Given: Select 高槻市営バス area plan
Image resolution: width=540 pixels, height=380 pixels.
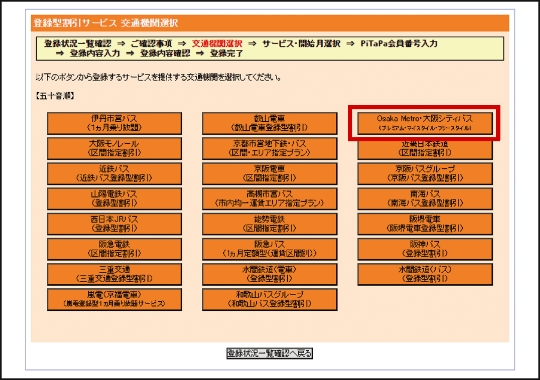Looking at the screenshot, I should pos(270,199).
